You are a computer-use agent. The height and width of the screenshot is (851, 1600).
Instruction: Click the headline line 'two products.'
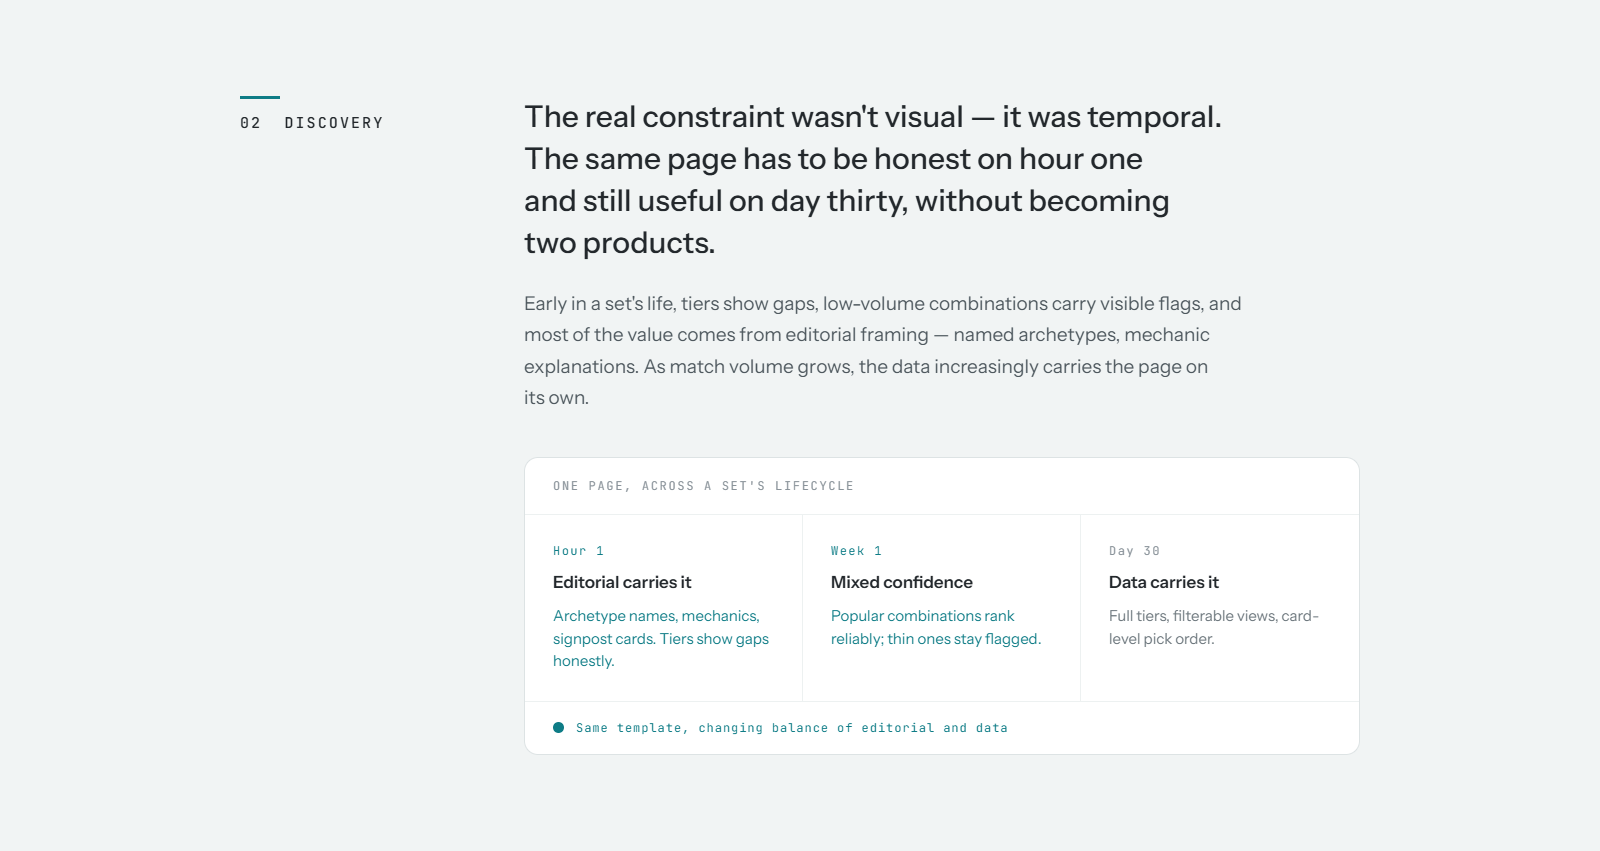pos(619,243)
